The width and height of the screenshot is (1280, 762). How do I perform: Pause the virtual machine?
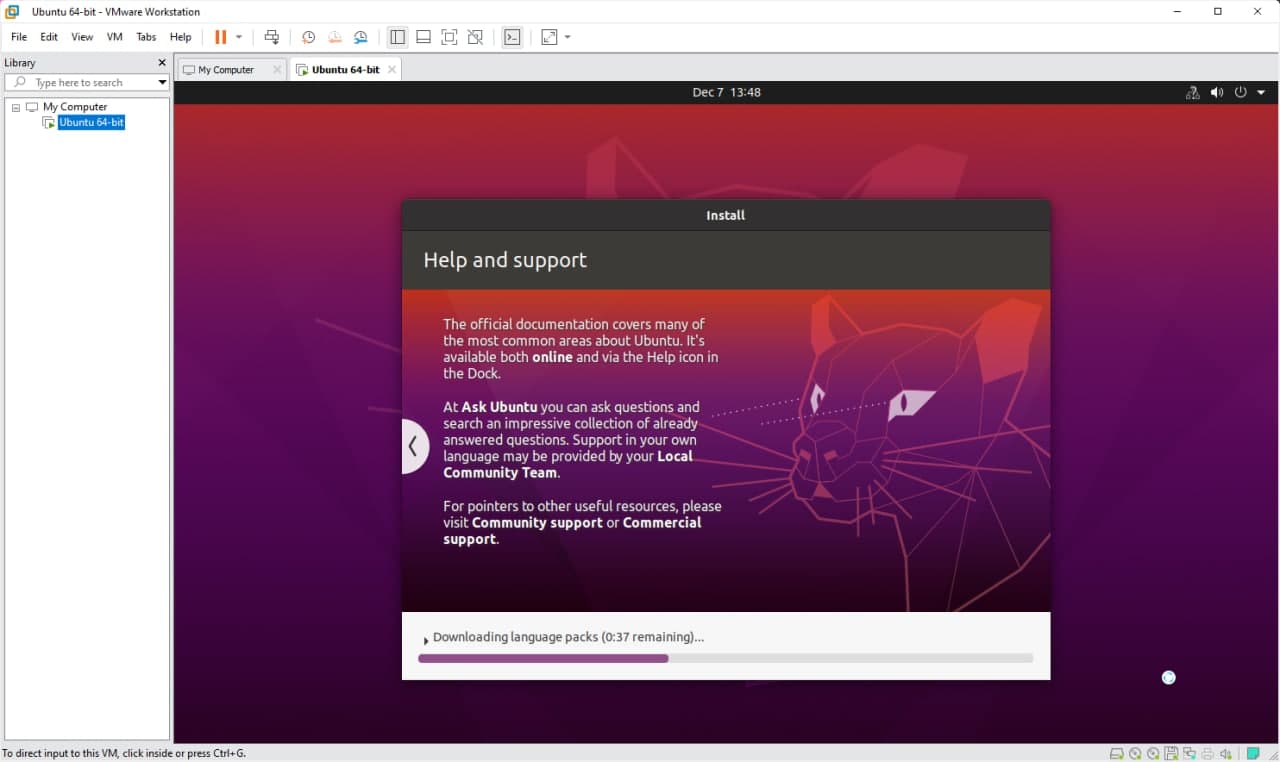[x=222, y=36]
